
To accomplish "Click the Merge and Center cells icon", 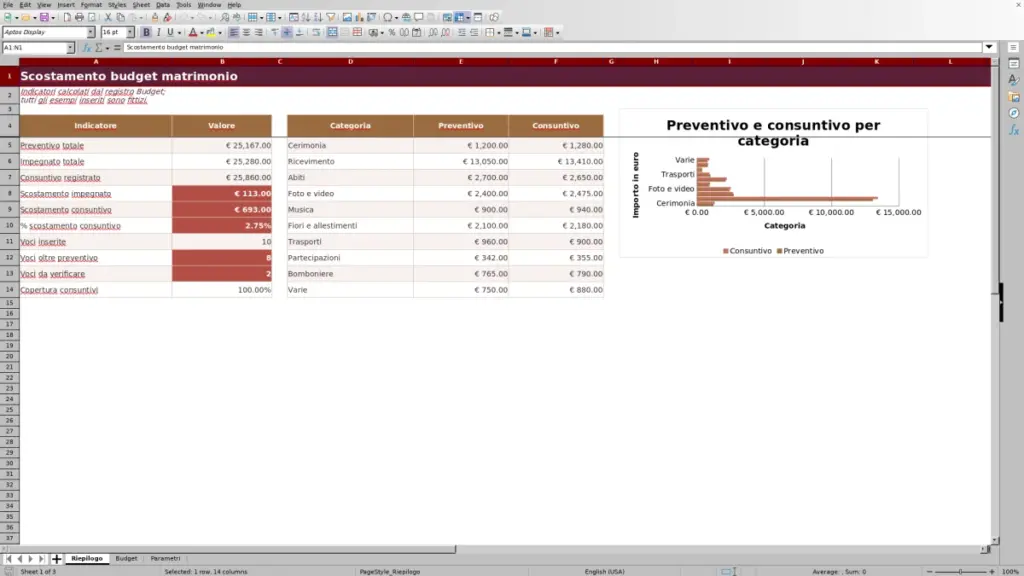I will point(332,33).
